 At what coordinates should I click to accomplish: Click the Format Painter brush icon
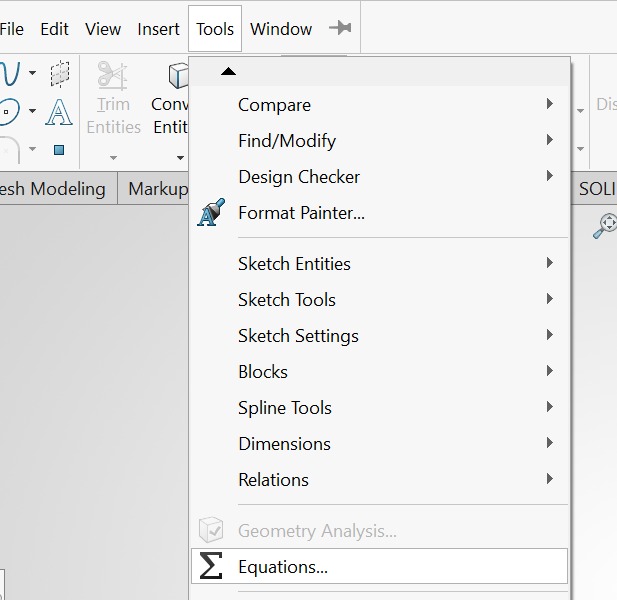pos(211,212)
